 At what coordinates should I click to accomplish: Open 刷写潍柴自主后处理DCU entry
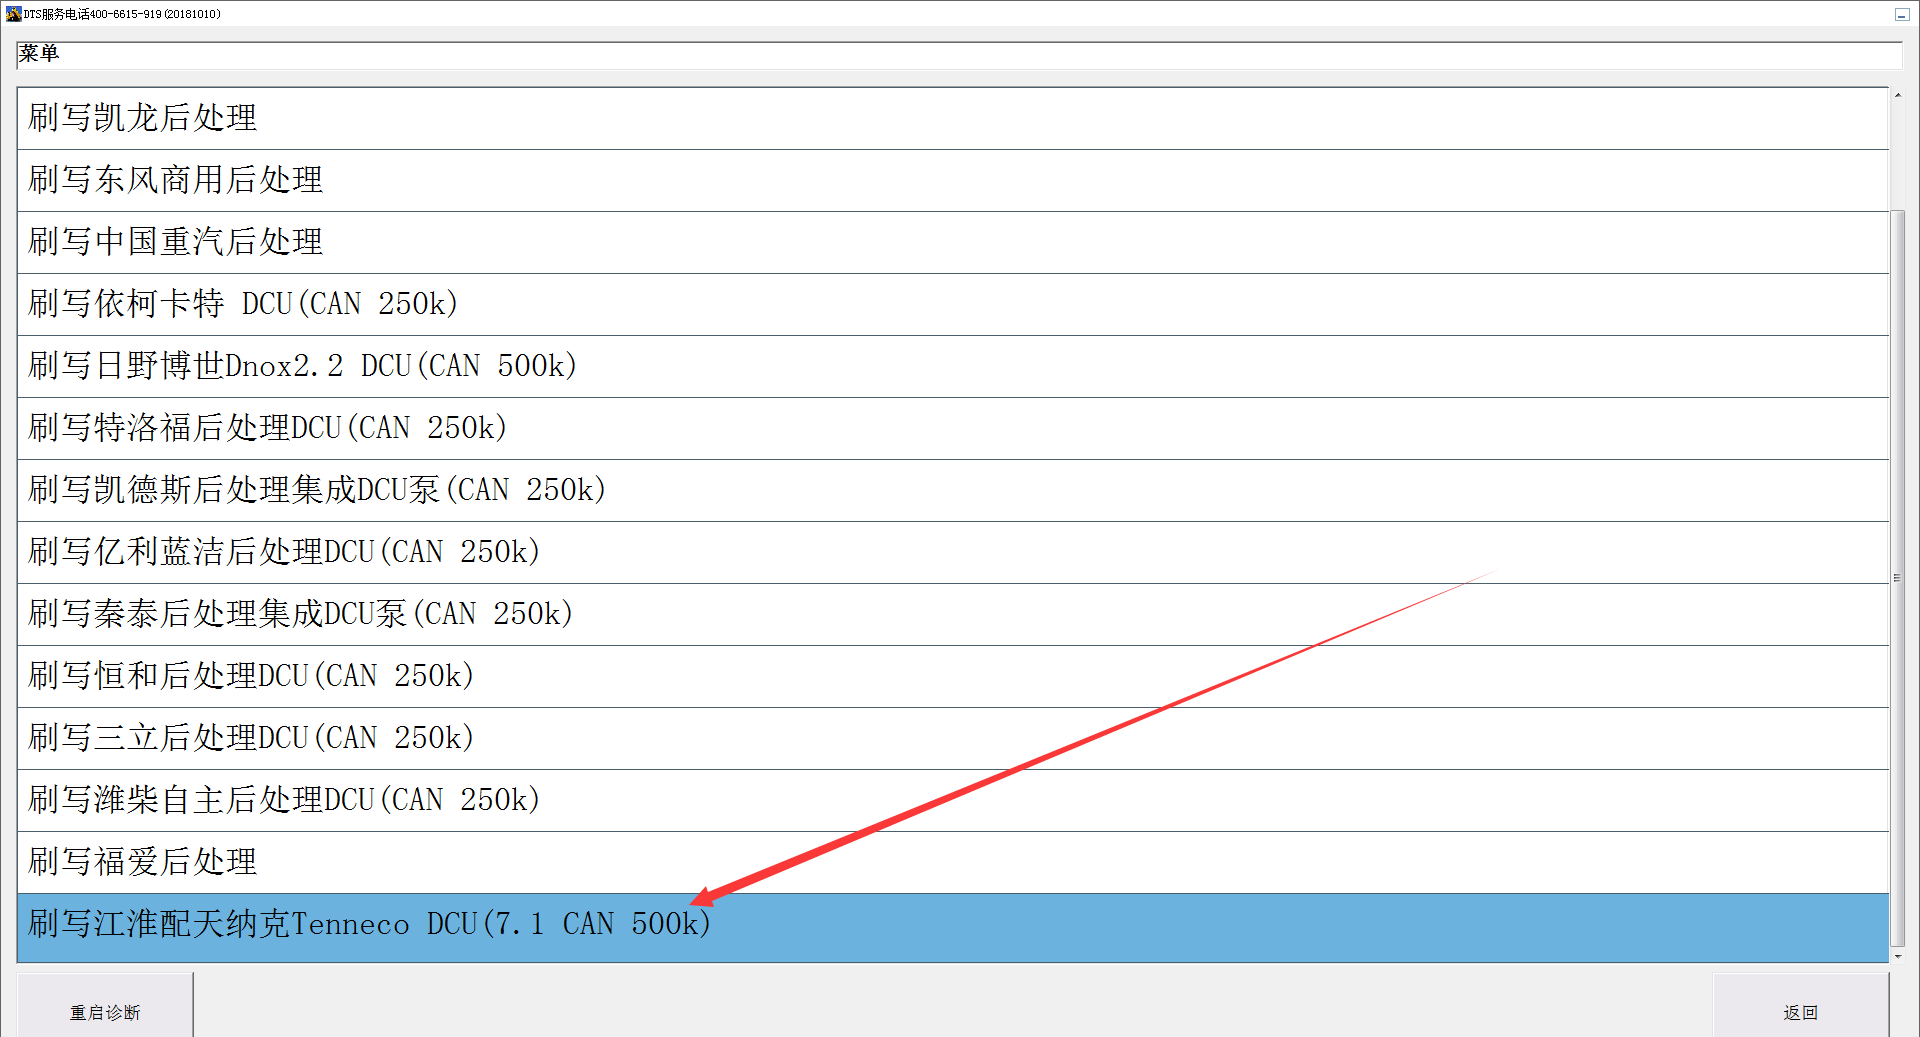[x=952, y=801]
